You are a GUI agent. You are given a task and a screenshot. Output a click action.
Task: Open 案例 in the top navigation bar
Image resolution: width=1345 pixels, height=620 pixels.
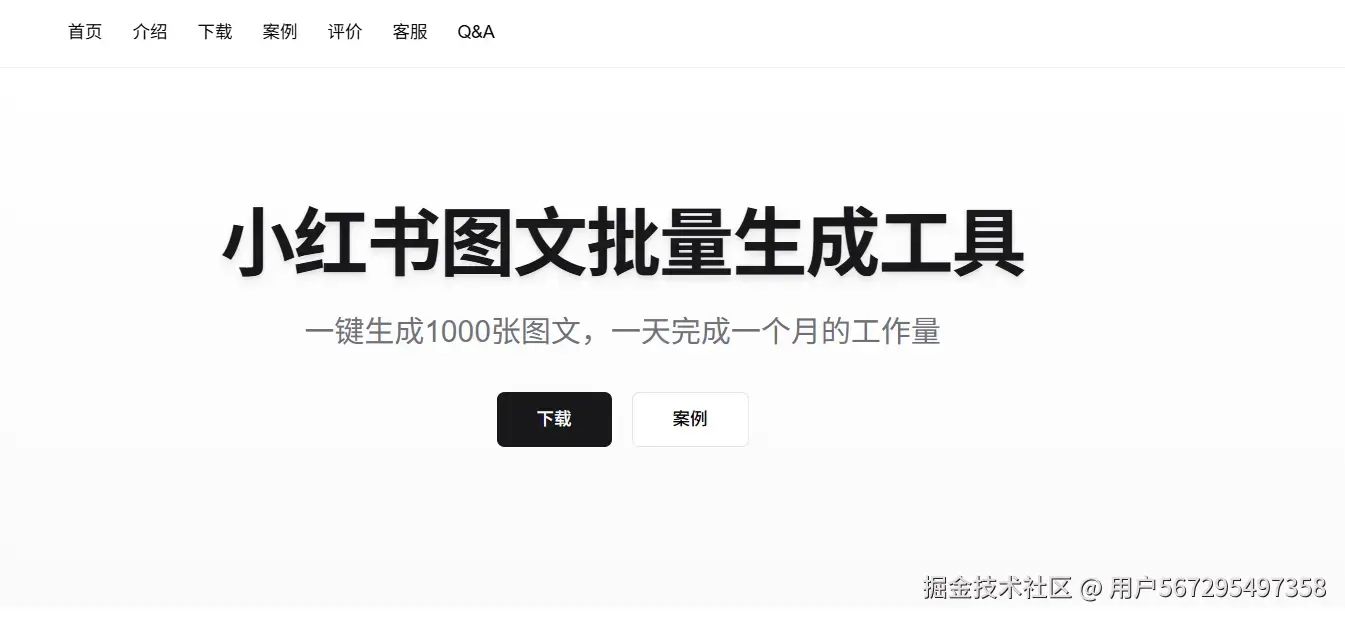coord(280,32)
